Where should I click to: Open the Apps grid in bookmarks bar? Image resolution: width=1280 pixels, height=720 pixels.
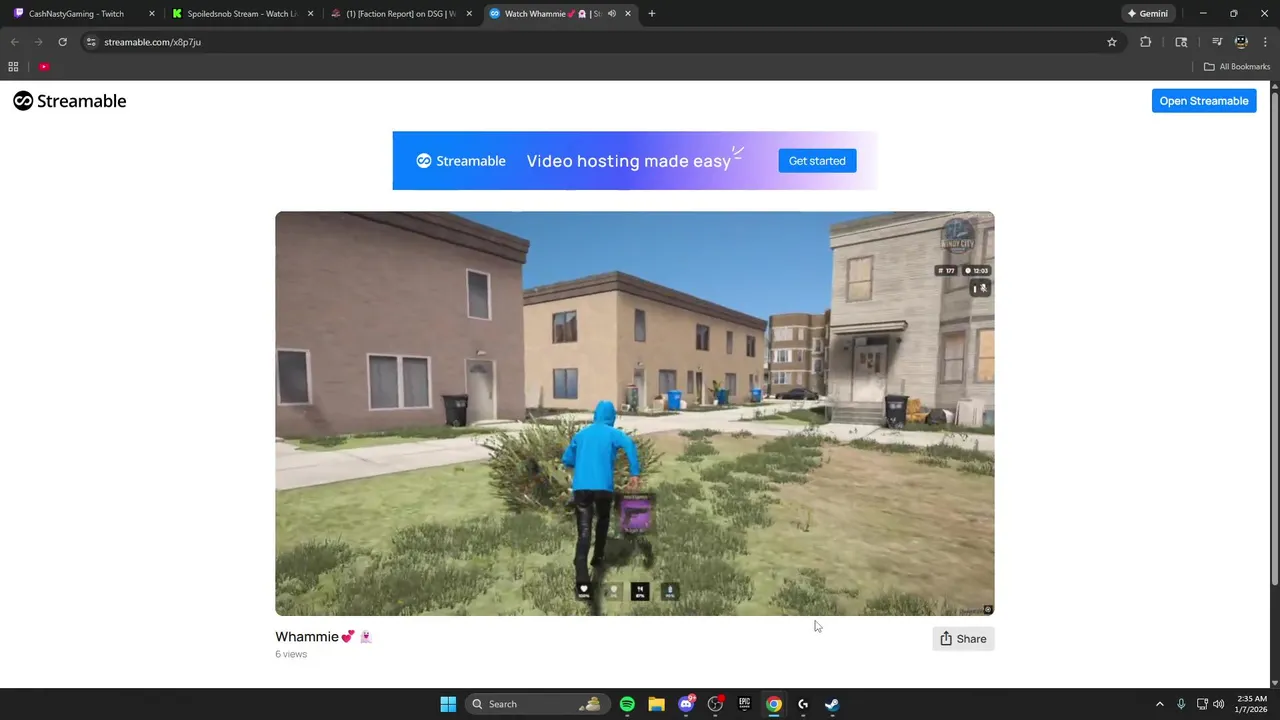click(x=13, y=67)
